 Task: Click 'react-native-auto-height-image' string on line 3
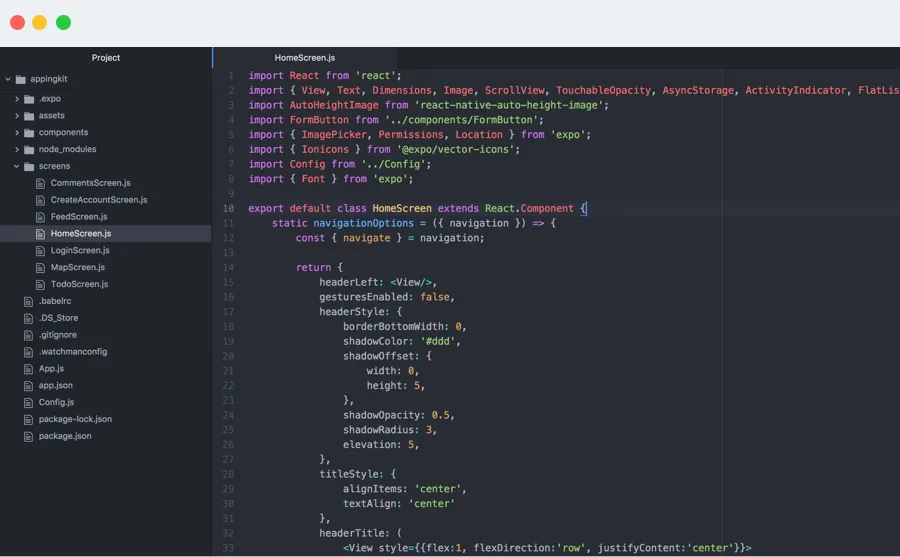(508, 105)
